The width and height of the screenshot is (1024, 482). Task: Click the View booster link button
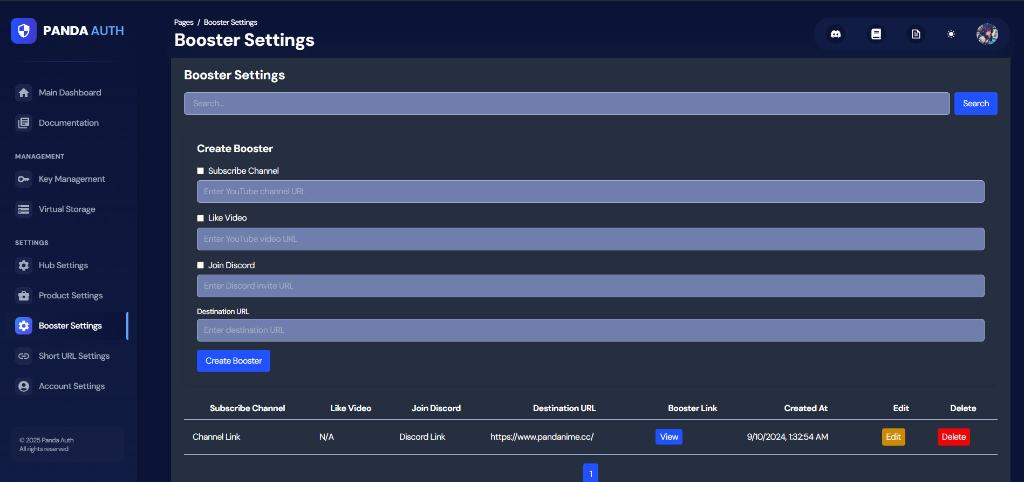click(x=669, y=437)
